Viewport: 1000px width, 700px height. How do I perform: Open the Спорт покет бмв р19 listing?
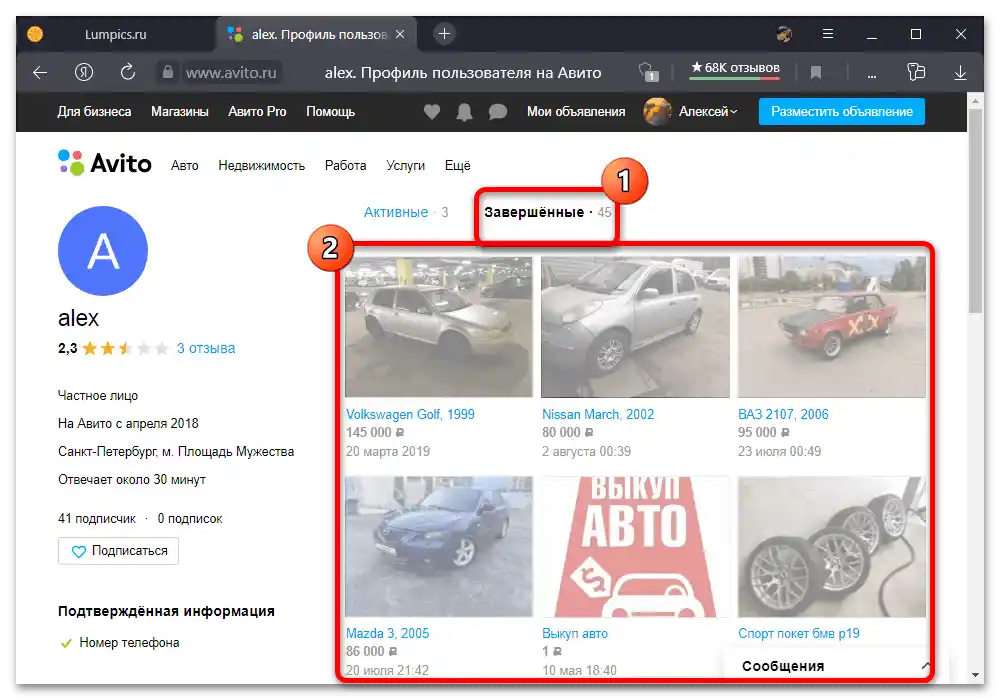point(798,634)
